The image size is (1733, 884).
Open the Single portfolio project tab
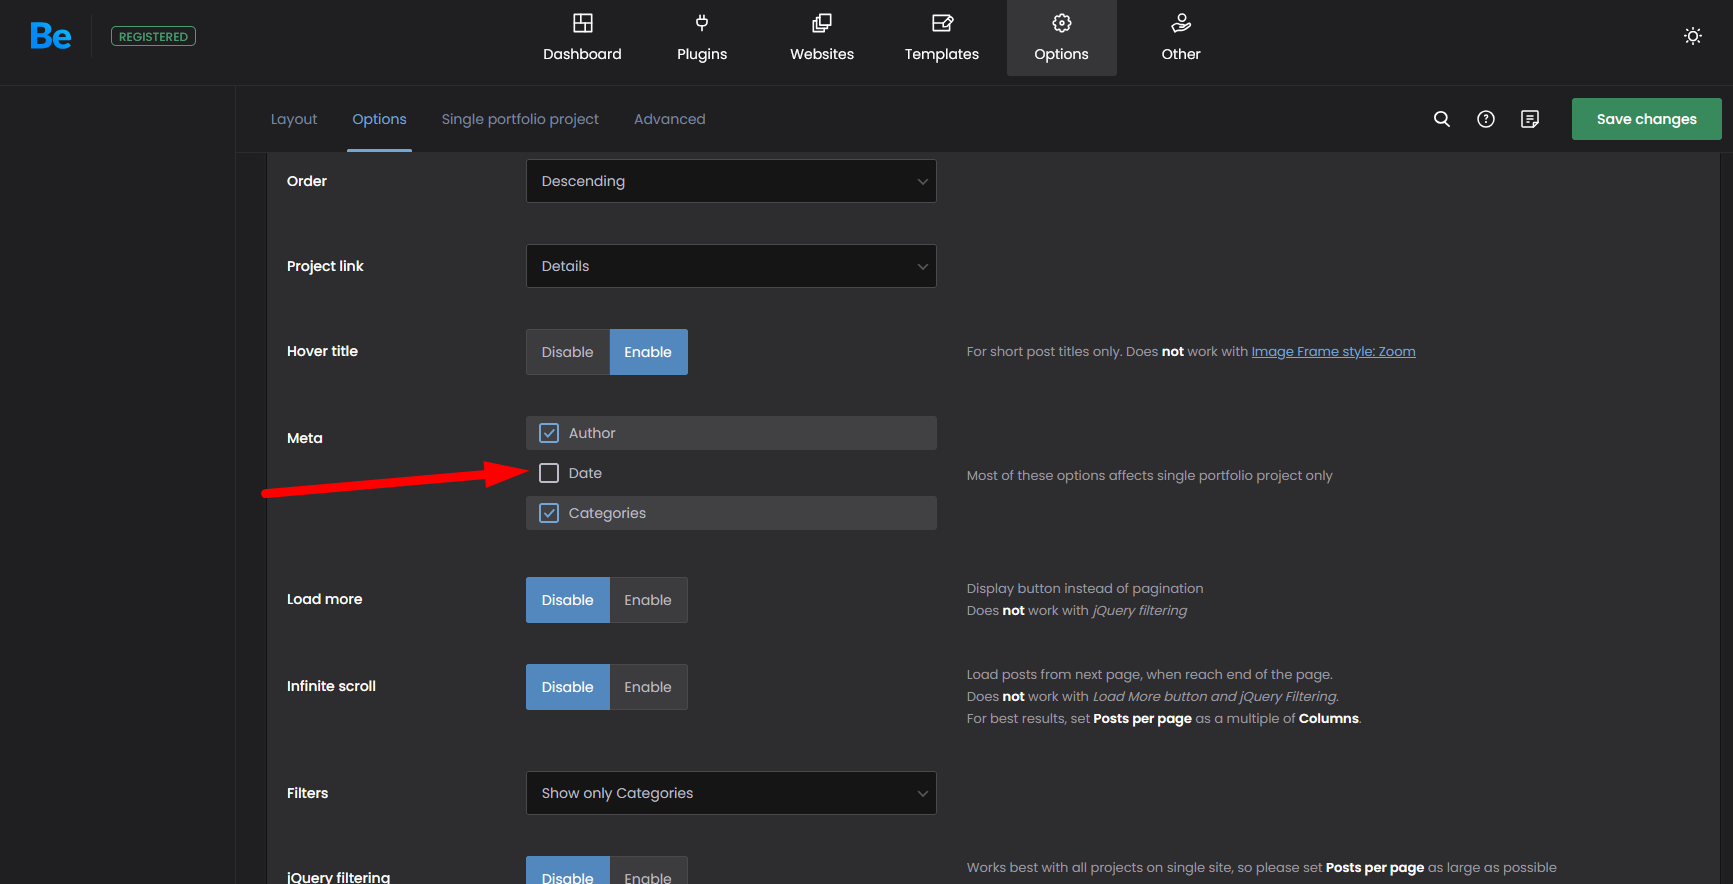tap(520, 119)
